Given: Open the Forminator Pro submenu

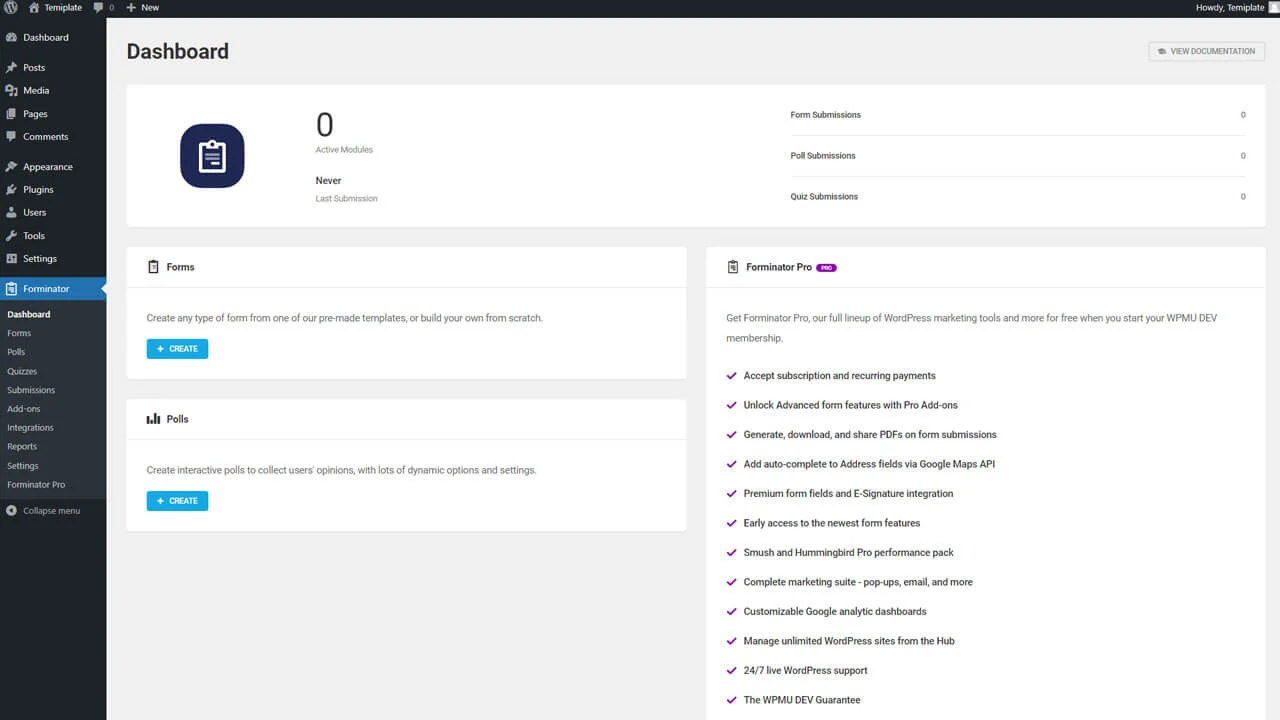Looking at the screenshot, I should tap(36, 485).
